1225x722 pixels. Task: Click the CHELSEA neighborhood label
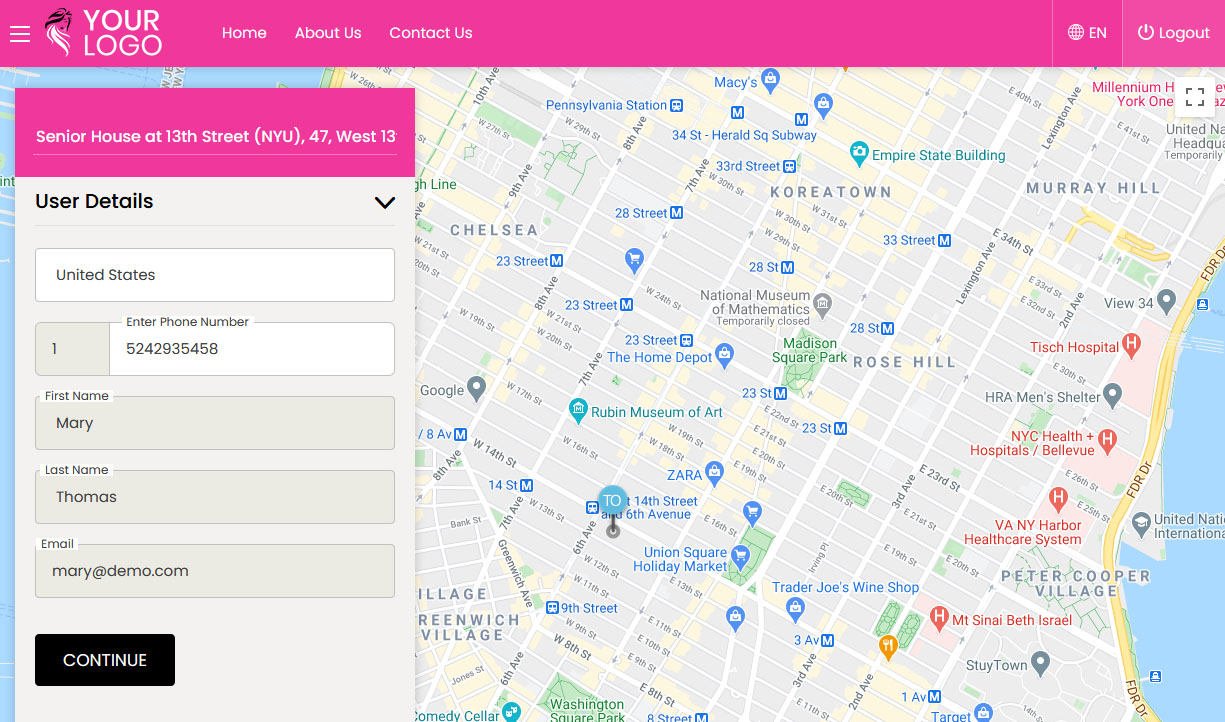point(494,230)
